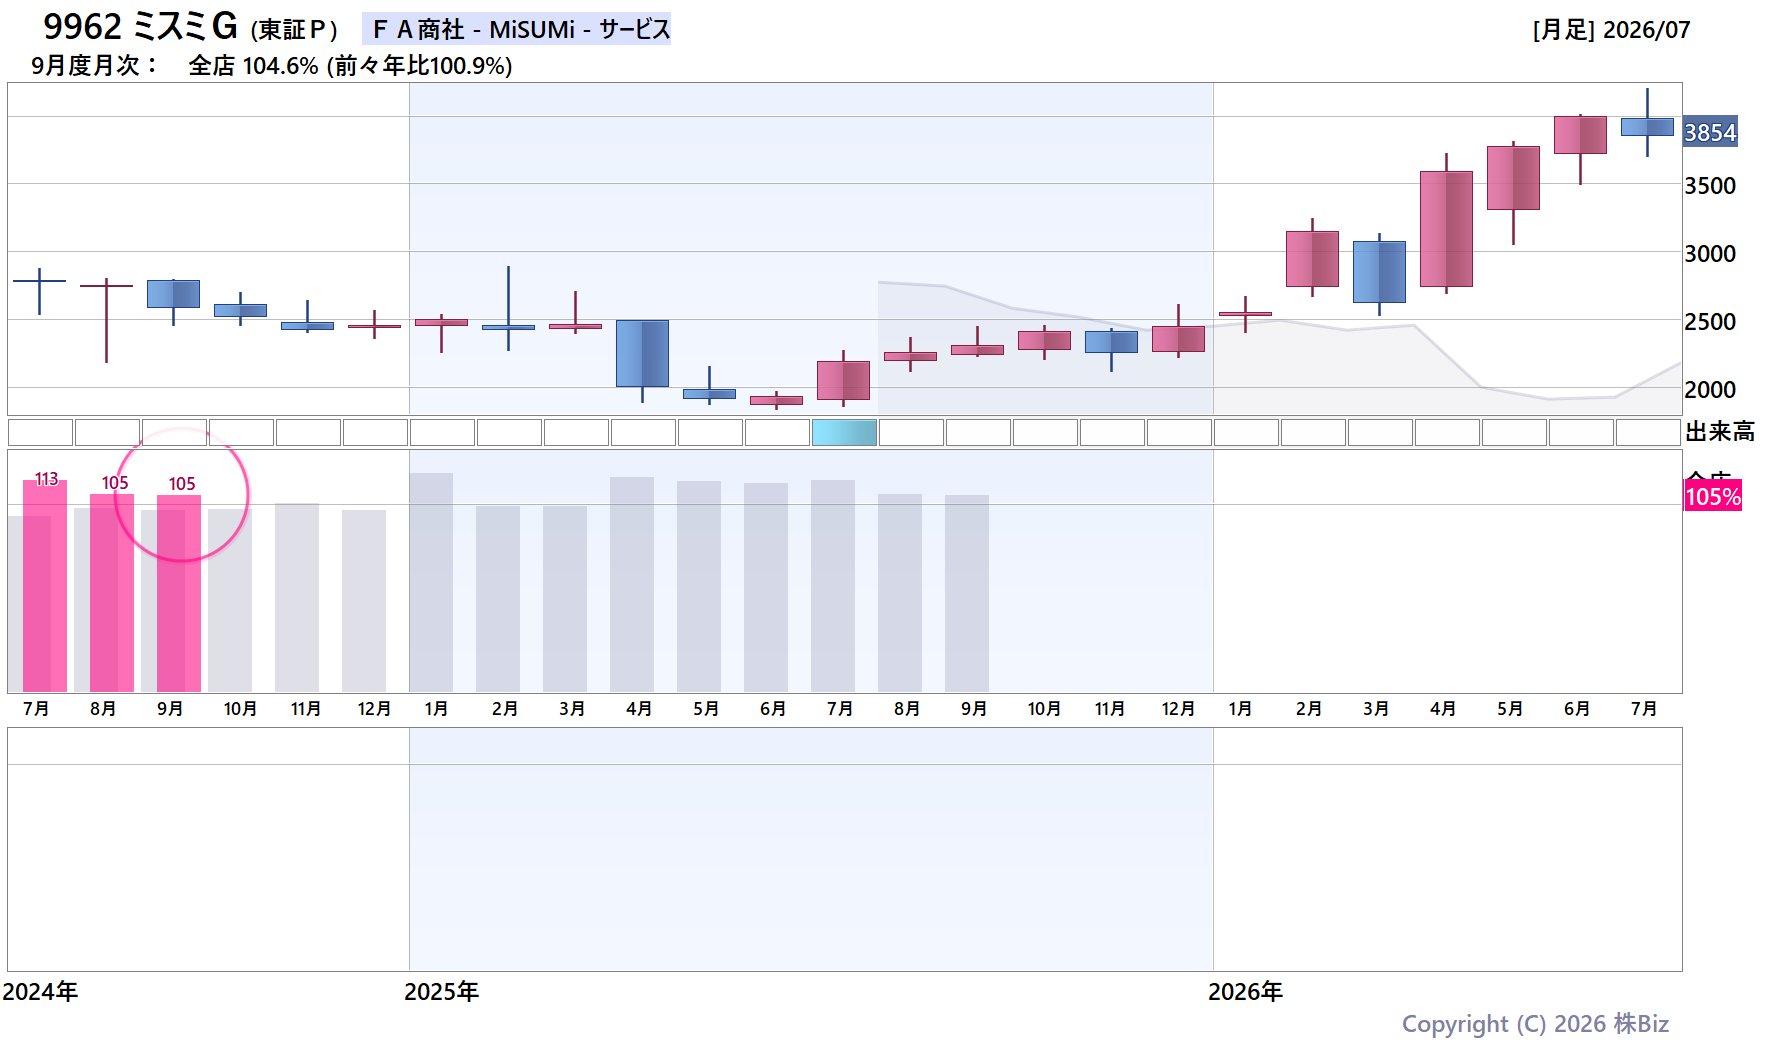Select the 113 pink bar for July 2024
The image size is (1780, 1054).
click(45, 586)
